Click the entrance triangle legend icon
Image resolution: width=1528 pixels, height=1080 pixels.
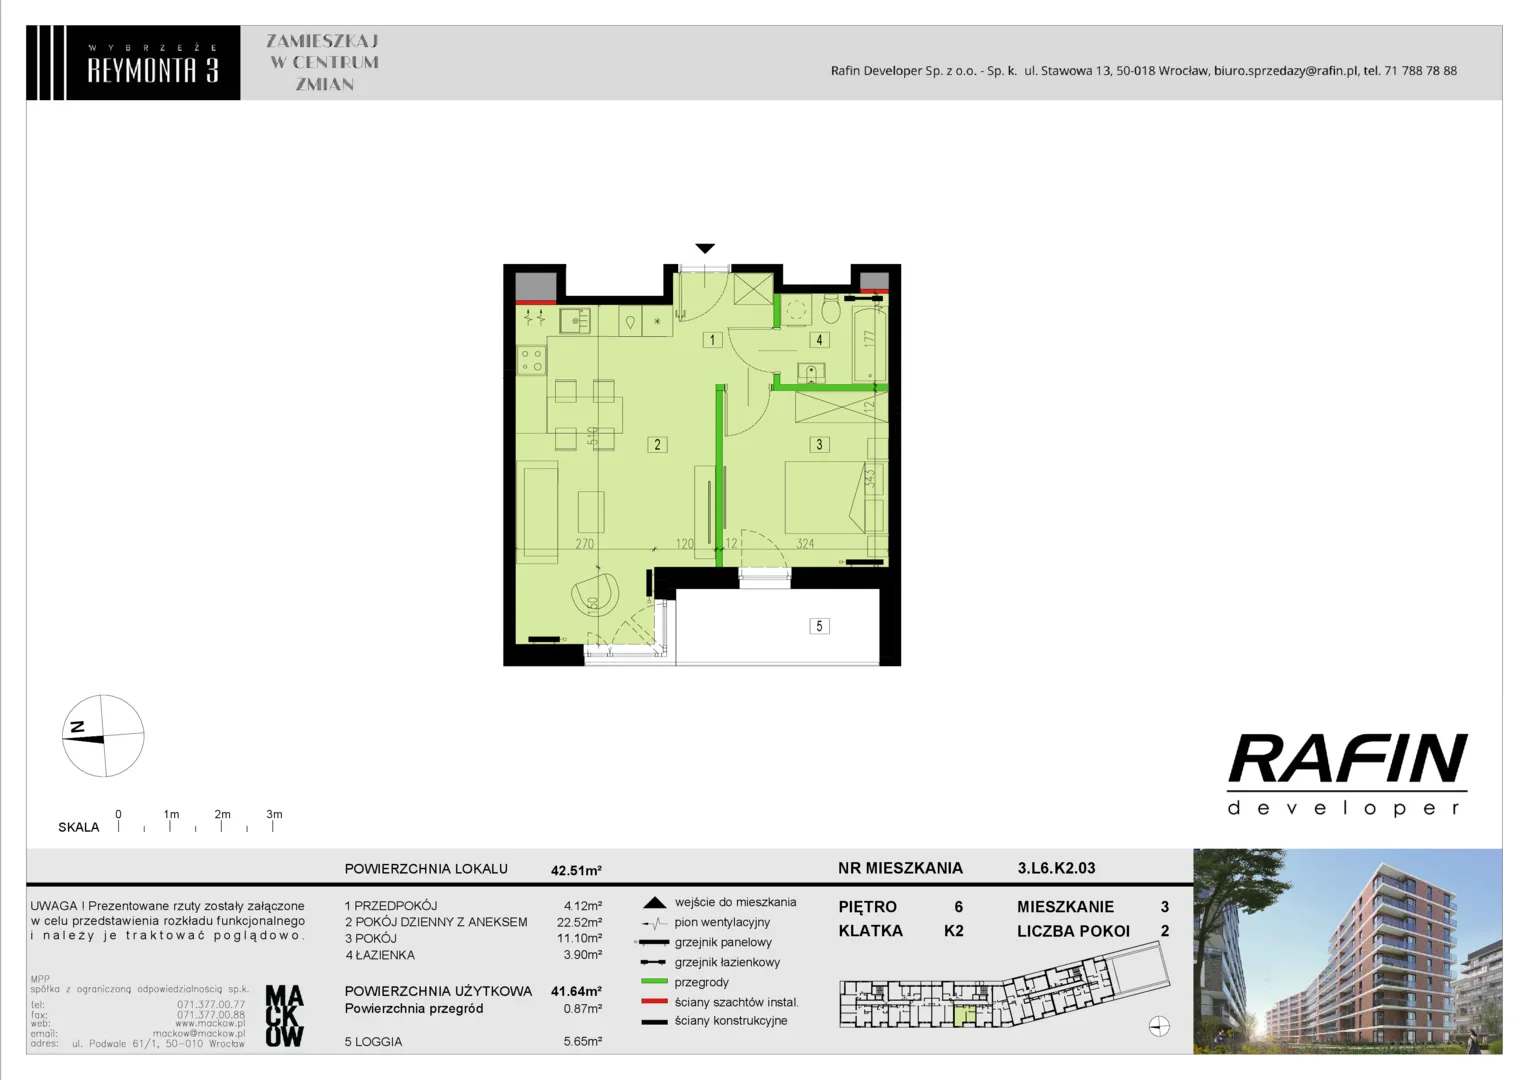point(654,902)
